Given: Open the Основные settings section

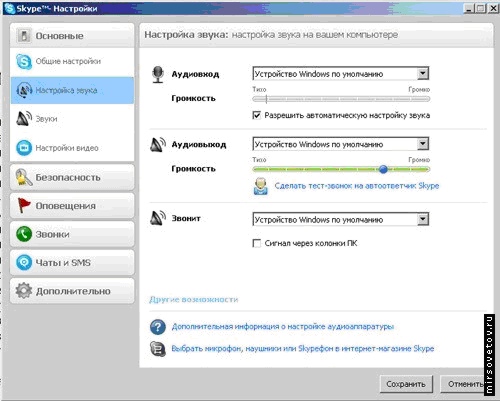Looking at the screenshot, I should 72,35.
